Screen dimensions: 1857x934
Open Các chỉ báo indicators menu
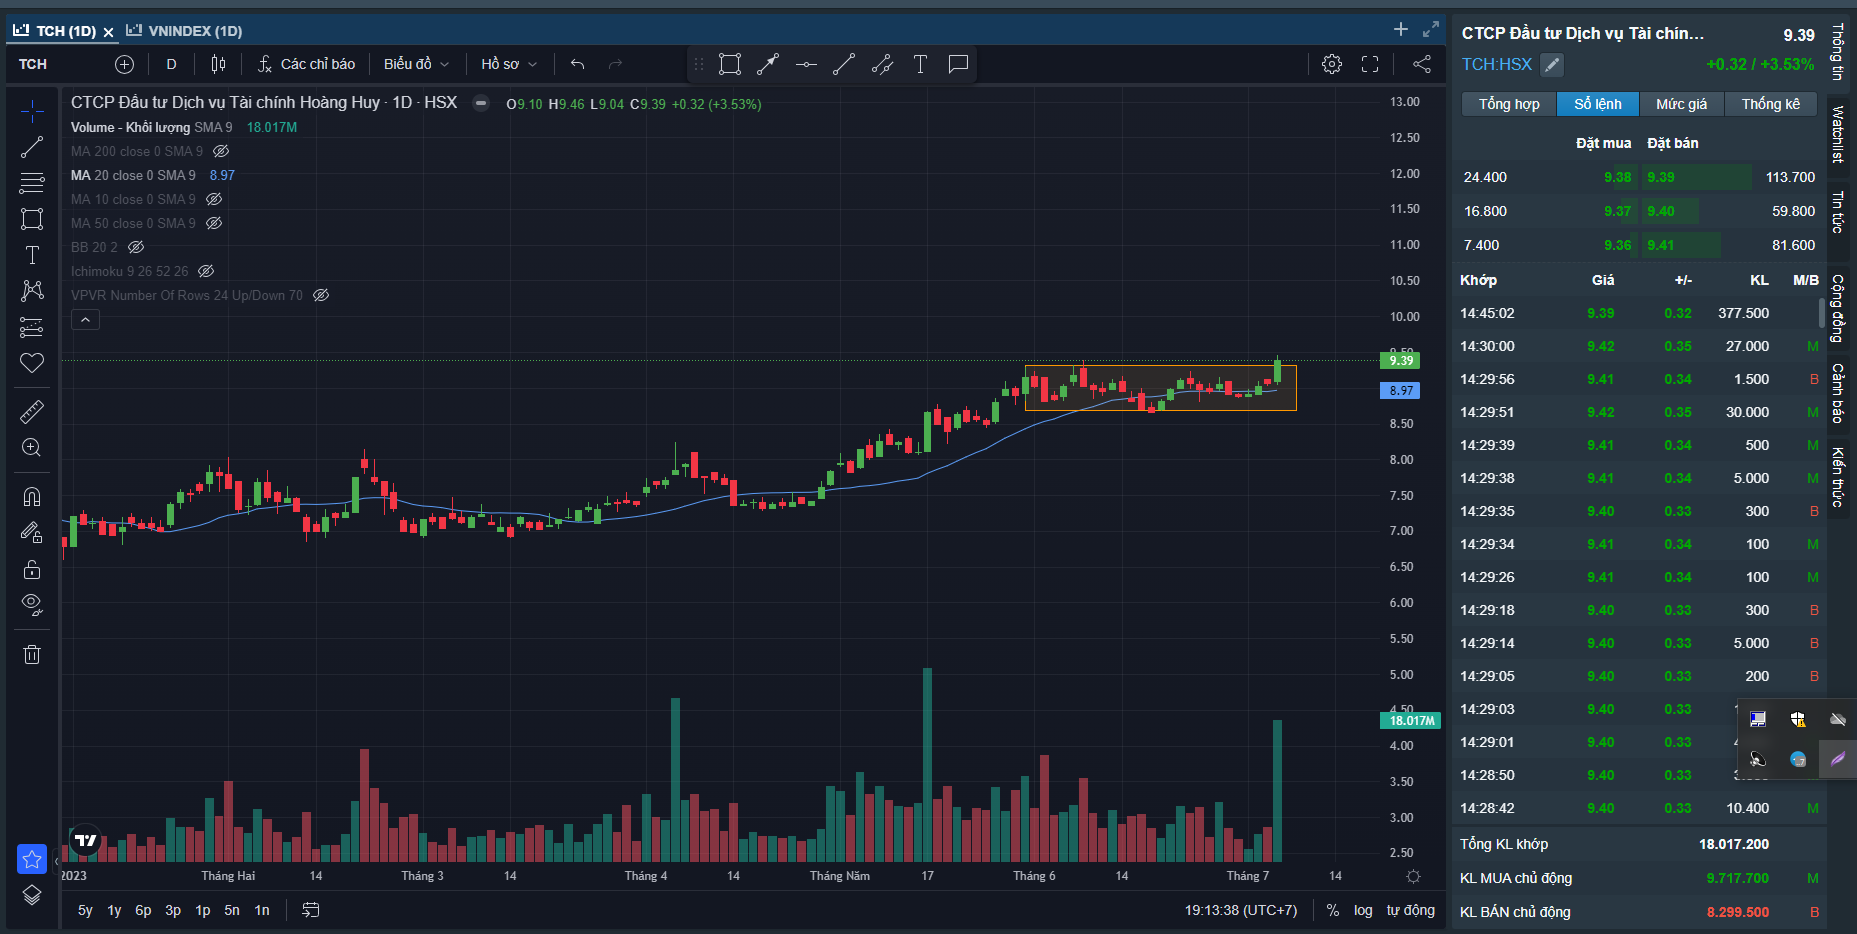click(306, 64)
